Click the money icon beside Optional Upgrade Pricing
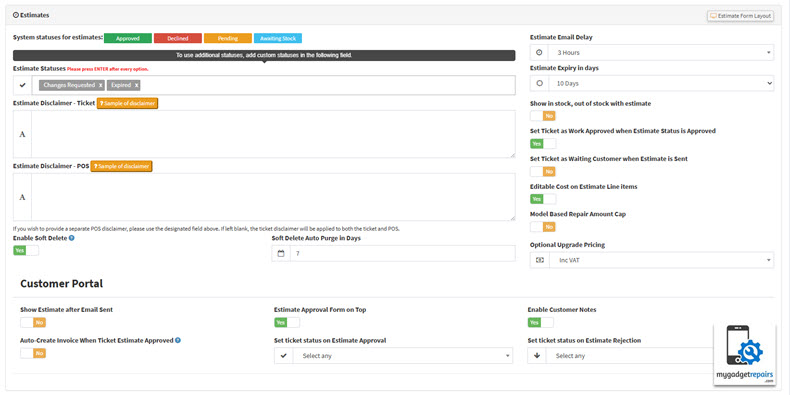This screenshot has width=790, height=395. point(540,260)
